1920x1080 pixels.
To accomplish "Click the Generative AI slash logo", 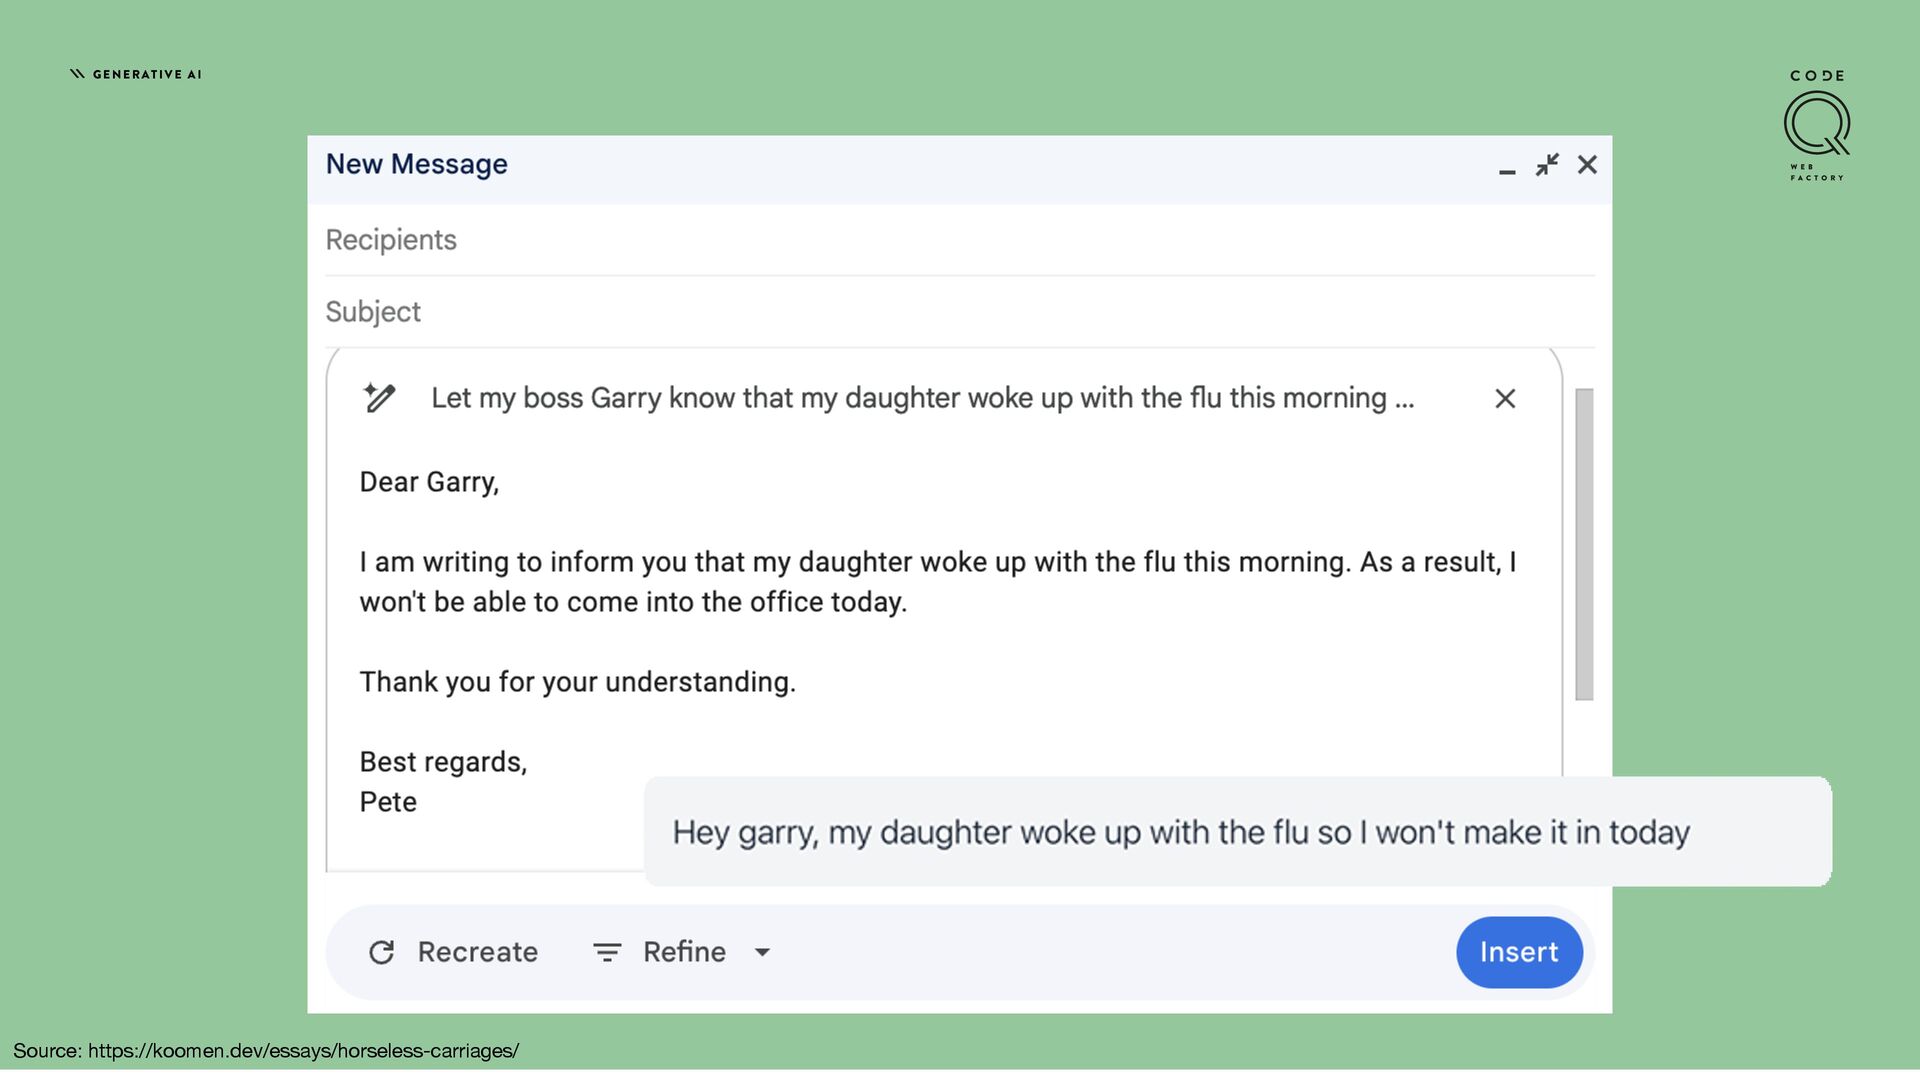I will [77, 74].
